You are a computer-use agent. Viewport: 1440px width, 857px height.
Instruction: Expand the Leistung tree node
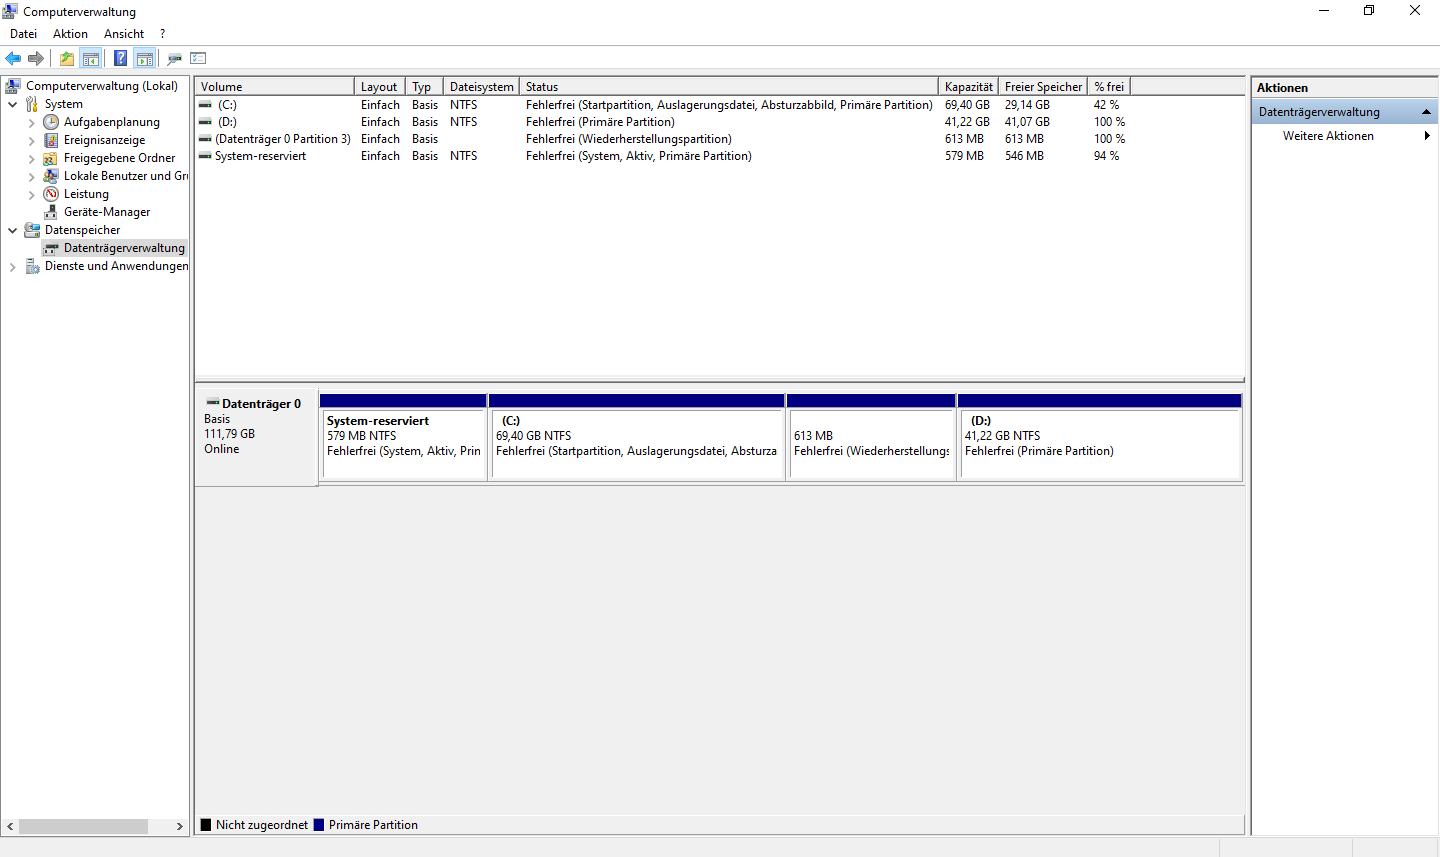click(x=31, y=195)
